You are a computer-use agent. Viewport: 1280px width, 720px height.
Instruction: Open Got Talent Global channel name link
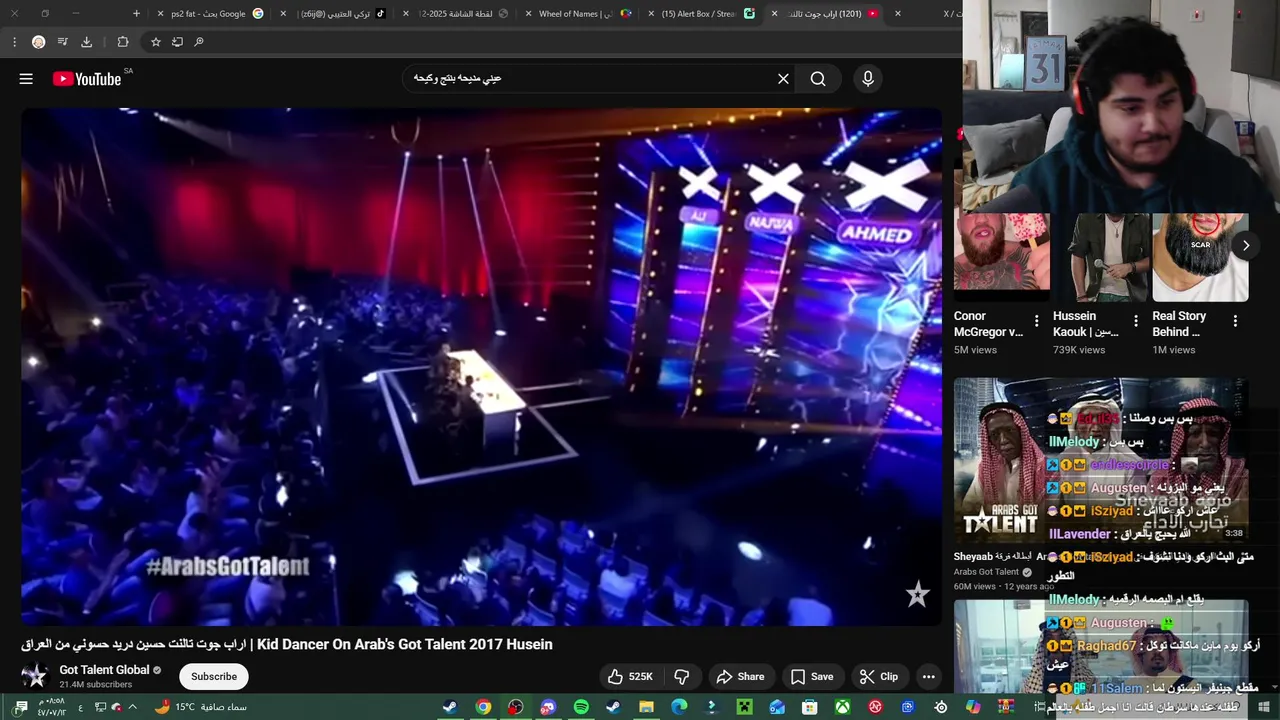pyautogui.click(x=104, y=670)
